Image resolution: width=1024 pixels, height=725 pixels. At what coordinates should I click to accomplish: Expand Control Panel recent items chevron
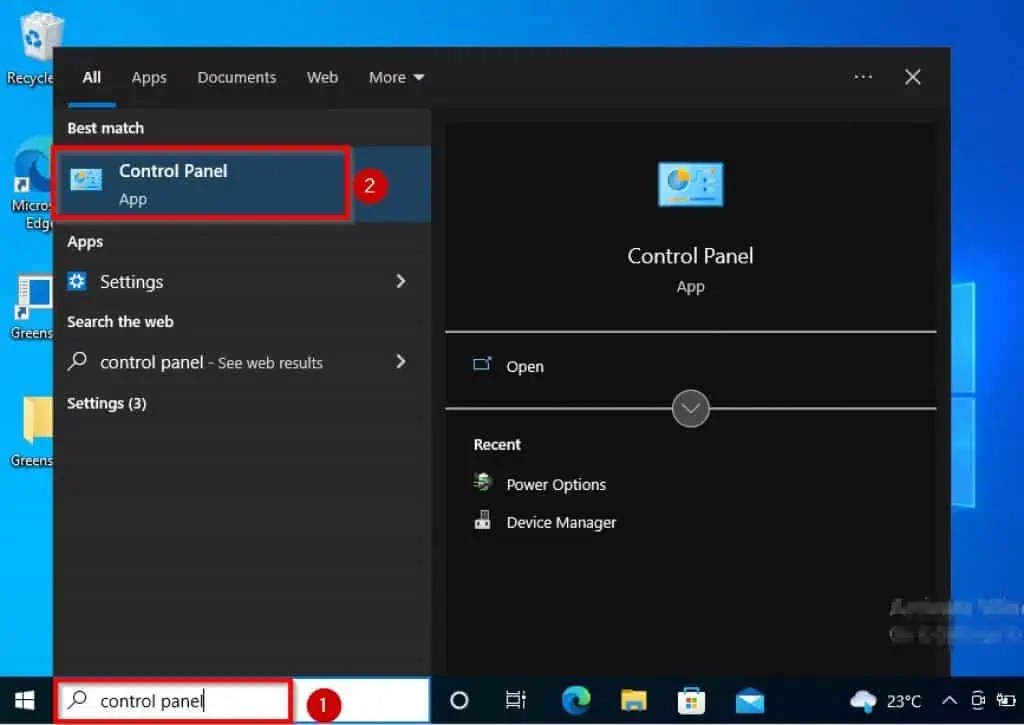690,408
